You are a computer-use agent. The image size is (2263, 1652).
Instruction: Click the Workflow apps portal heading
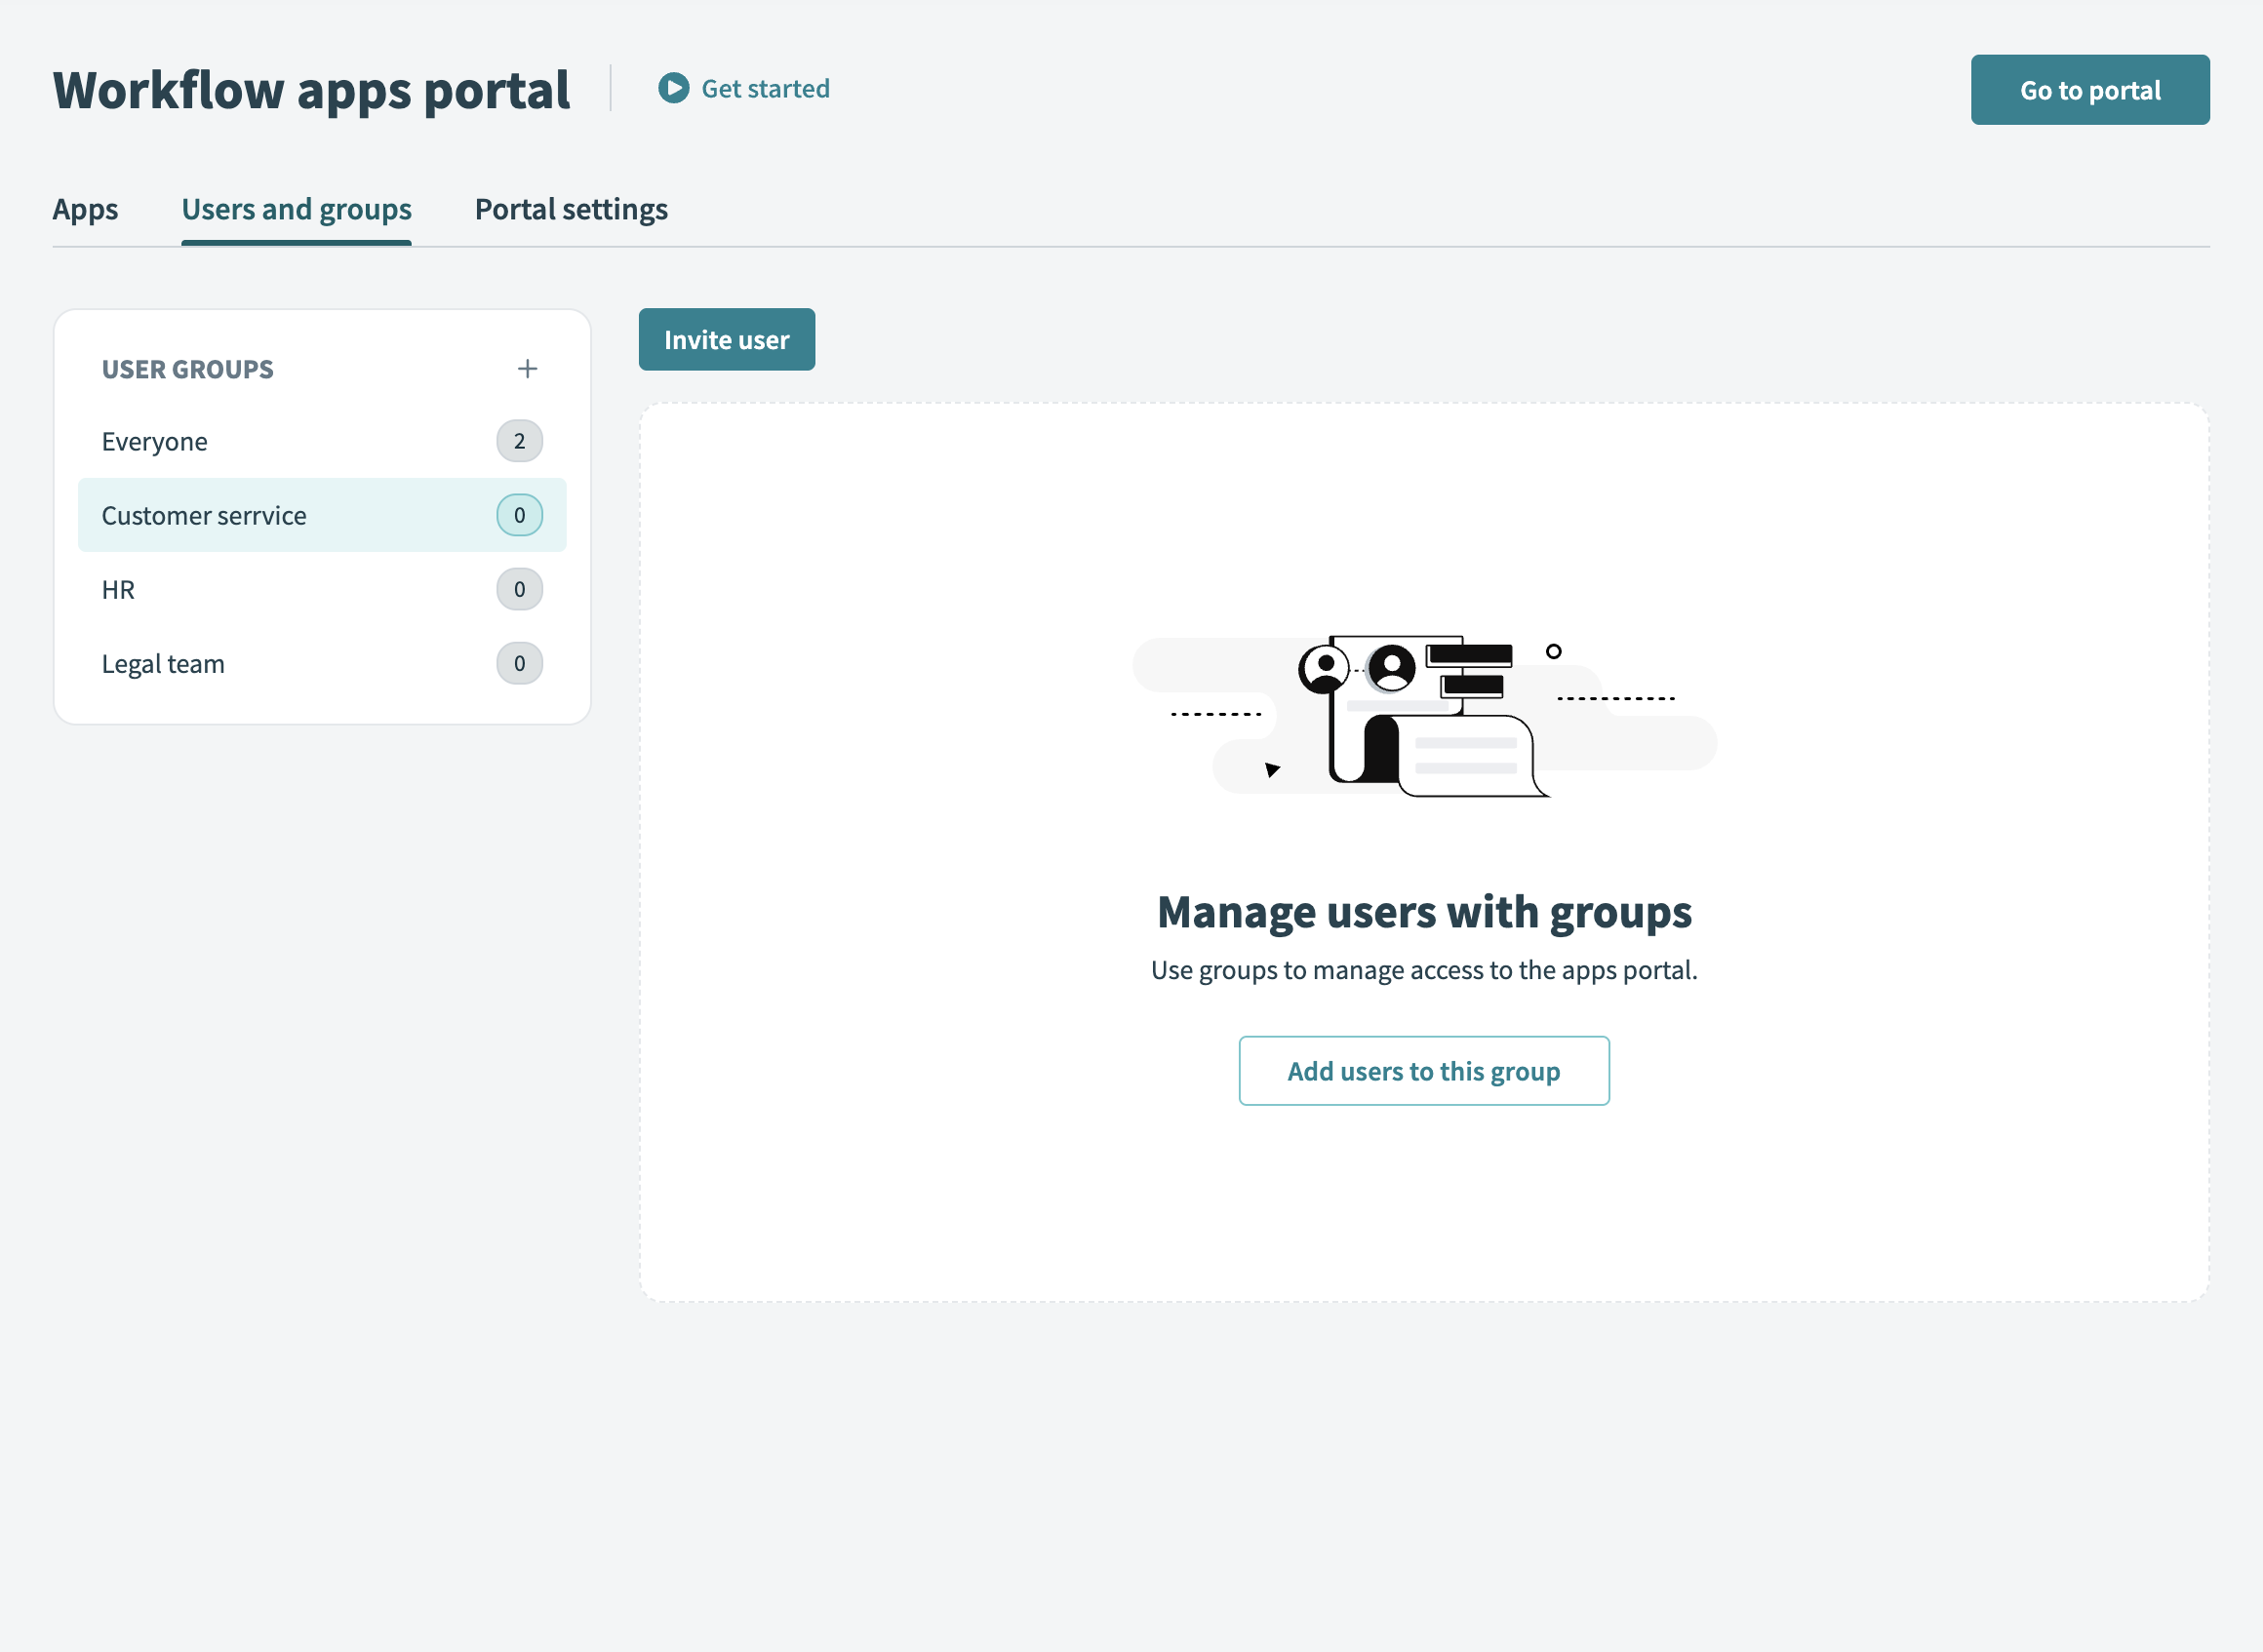click(311, 89)
